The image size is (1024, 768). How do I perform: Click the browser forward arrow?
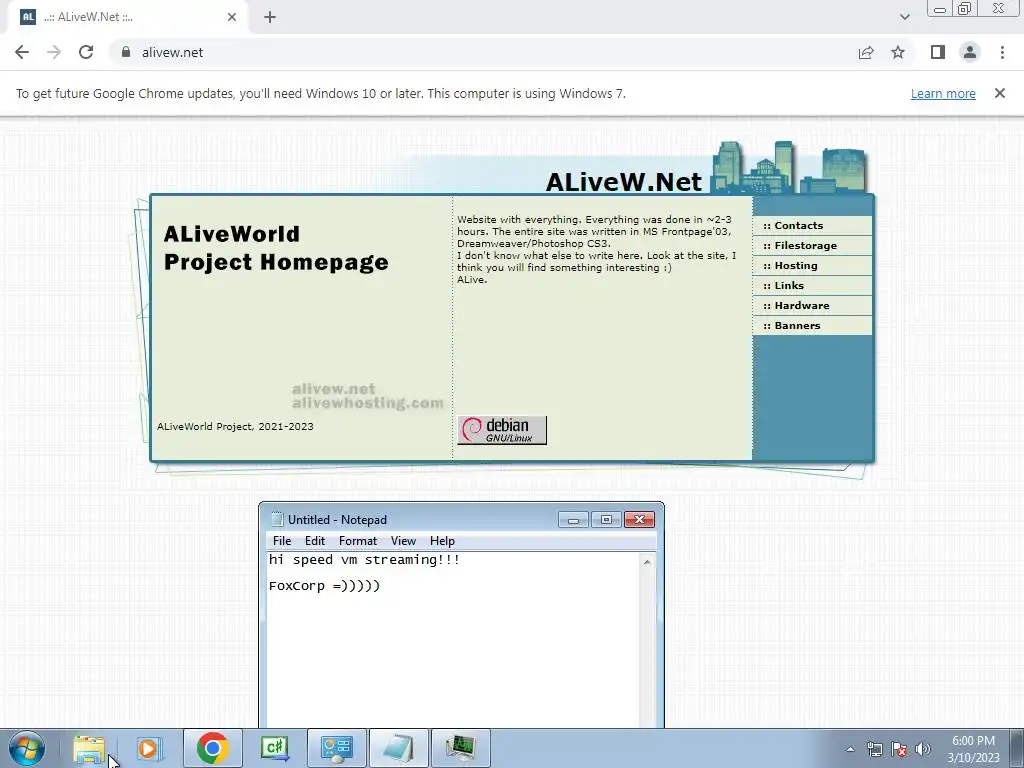tap(54, 52)
